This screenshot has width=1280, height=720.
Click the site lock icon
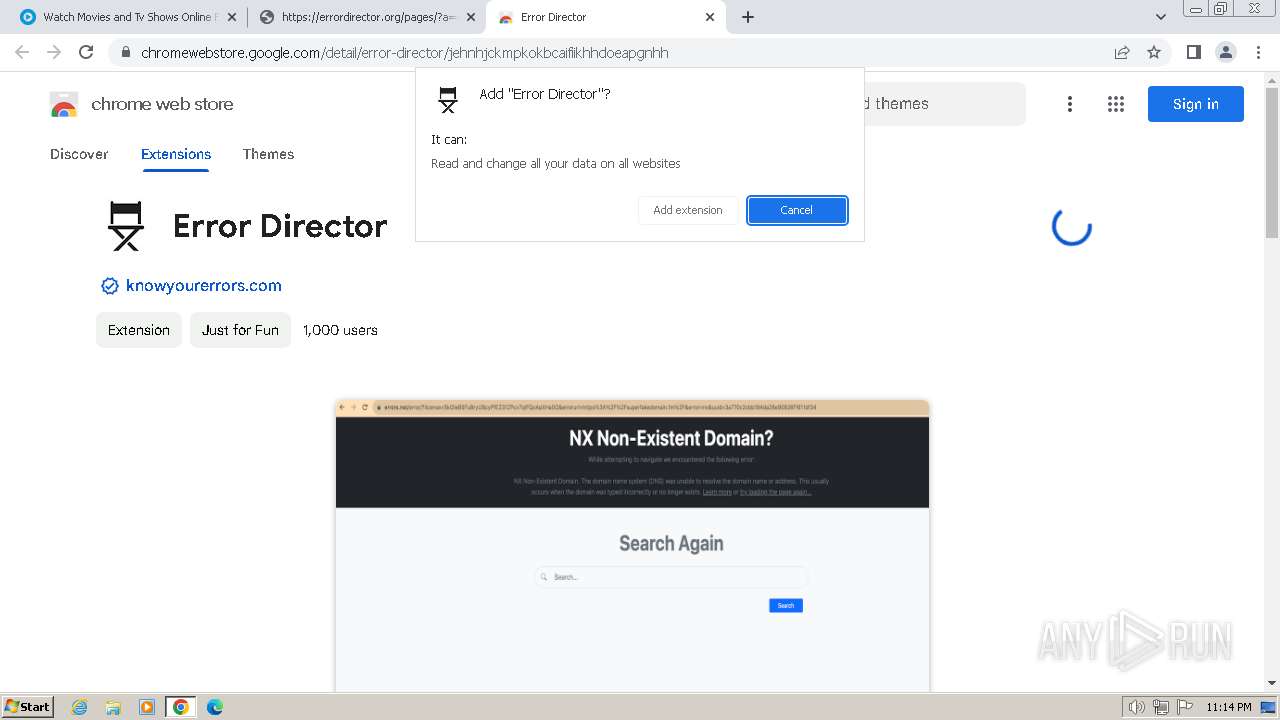click(125, 53)
